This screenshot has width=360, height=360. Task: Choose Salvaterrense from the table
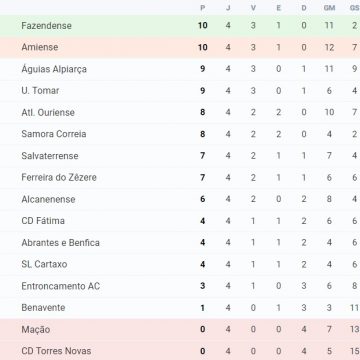coord(50,156)
